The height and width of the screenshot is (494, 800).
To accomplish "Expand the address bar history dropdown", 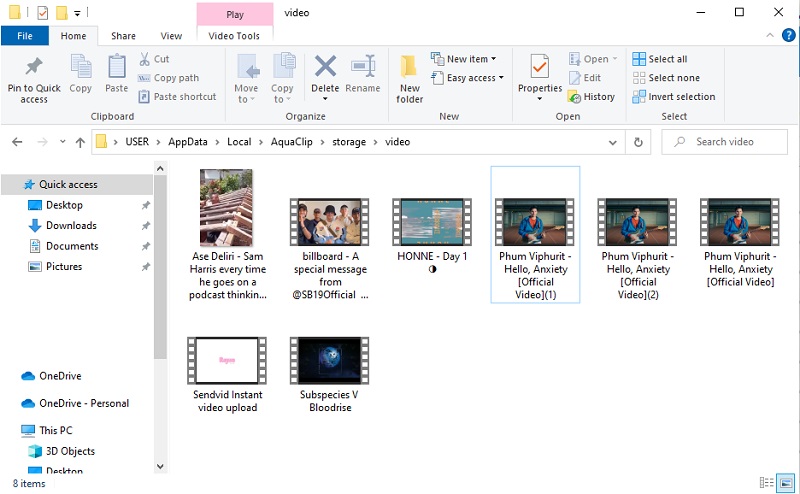I will click(613, 142).
